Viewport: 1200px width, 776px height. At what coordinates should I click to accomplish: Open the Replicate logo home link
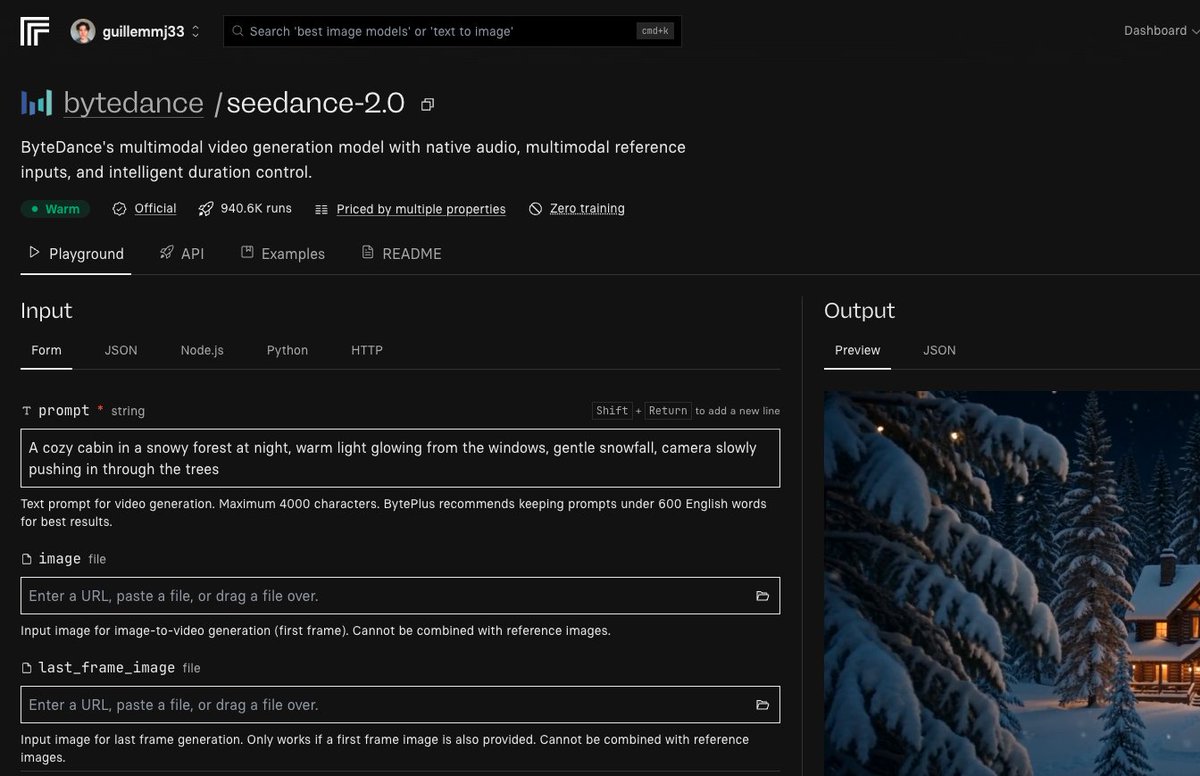click(x=34, y=31)
